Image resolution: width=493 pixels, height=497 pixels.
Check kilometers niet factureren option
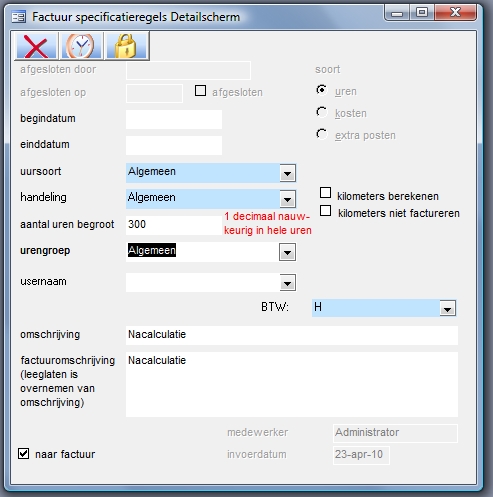coord(325,211)
